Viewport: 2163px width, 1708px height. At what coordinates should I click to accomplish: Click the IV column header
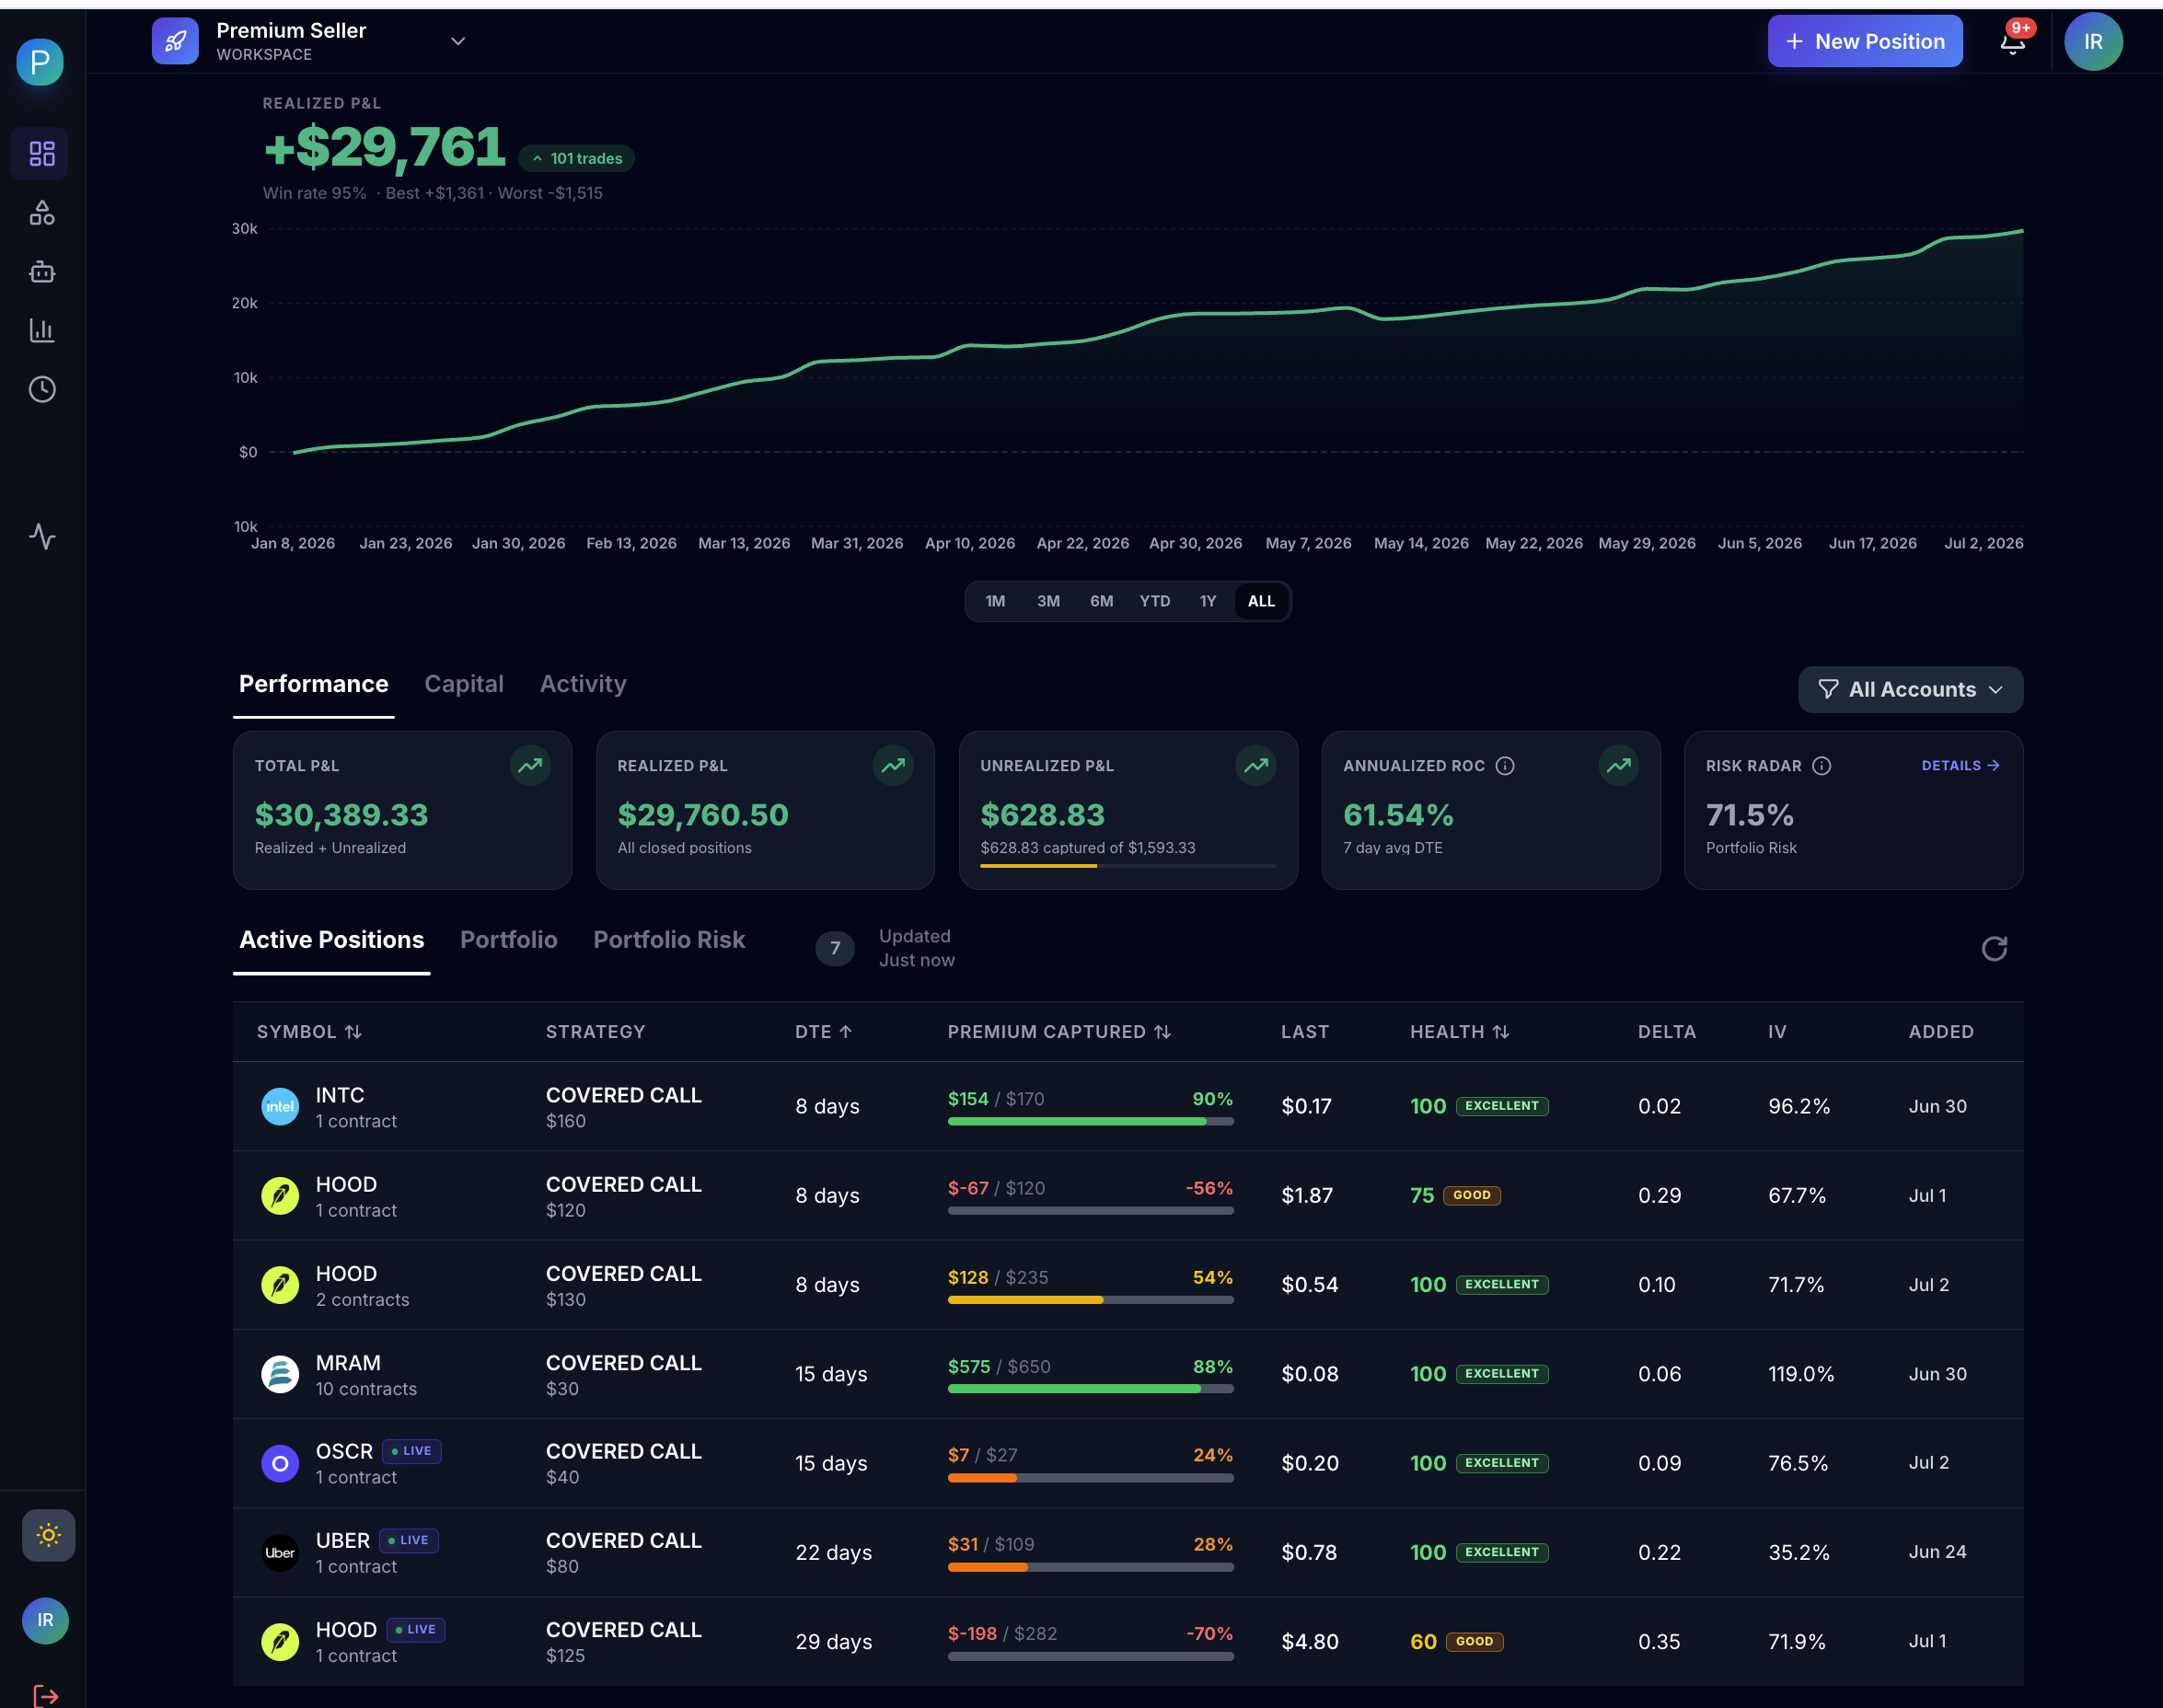[x=1777, y=1031]
